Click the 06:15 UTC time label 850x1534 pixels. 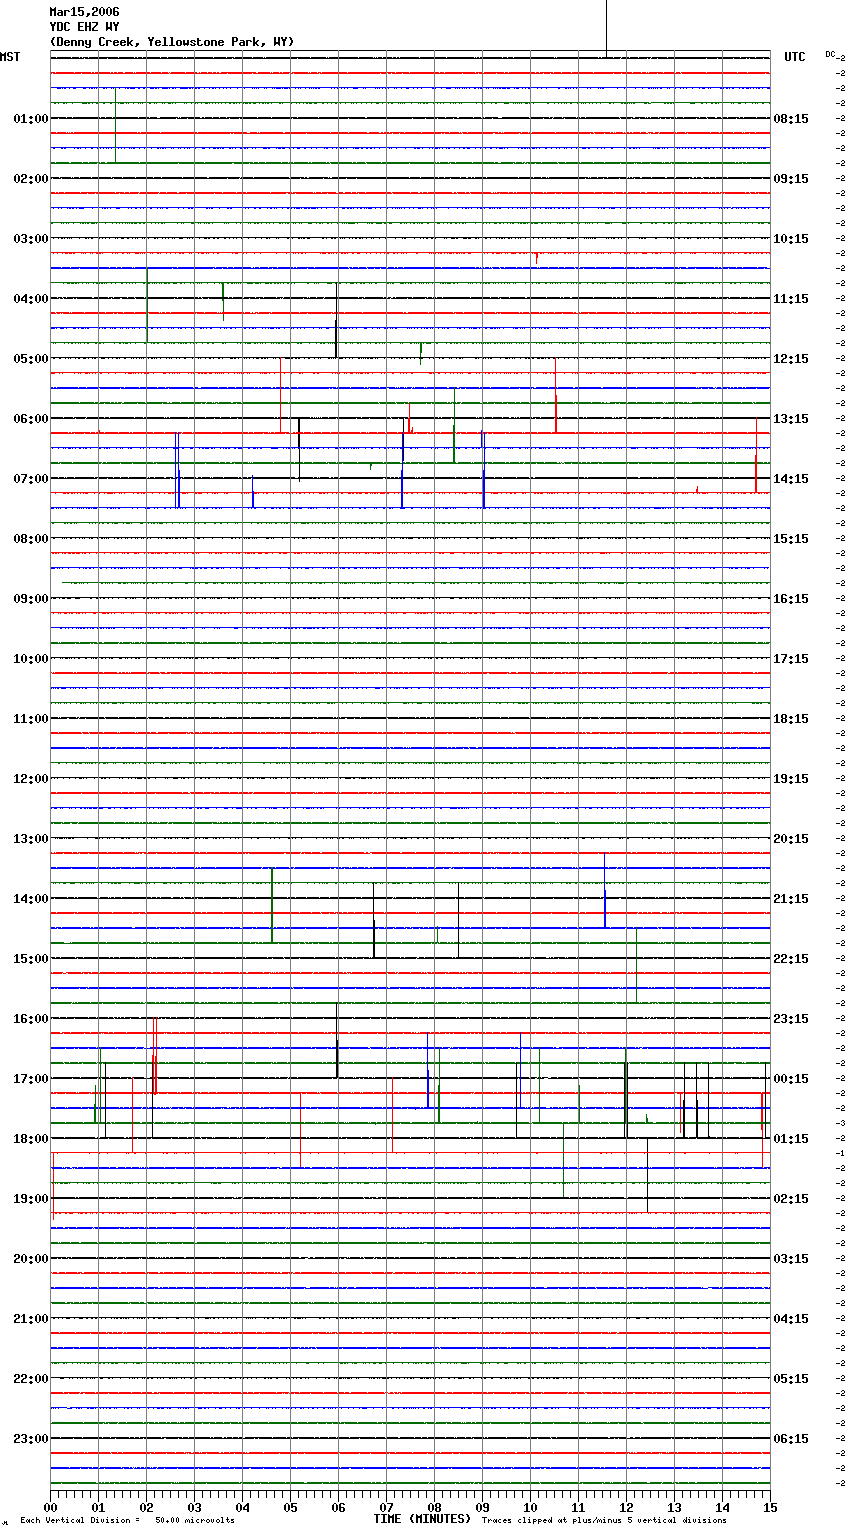tap(791, 1439)
